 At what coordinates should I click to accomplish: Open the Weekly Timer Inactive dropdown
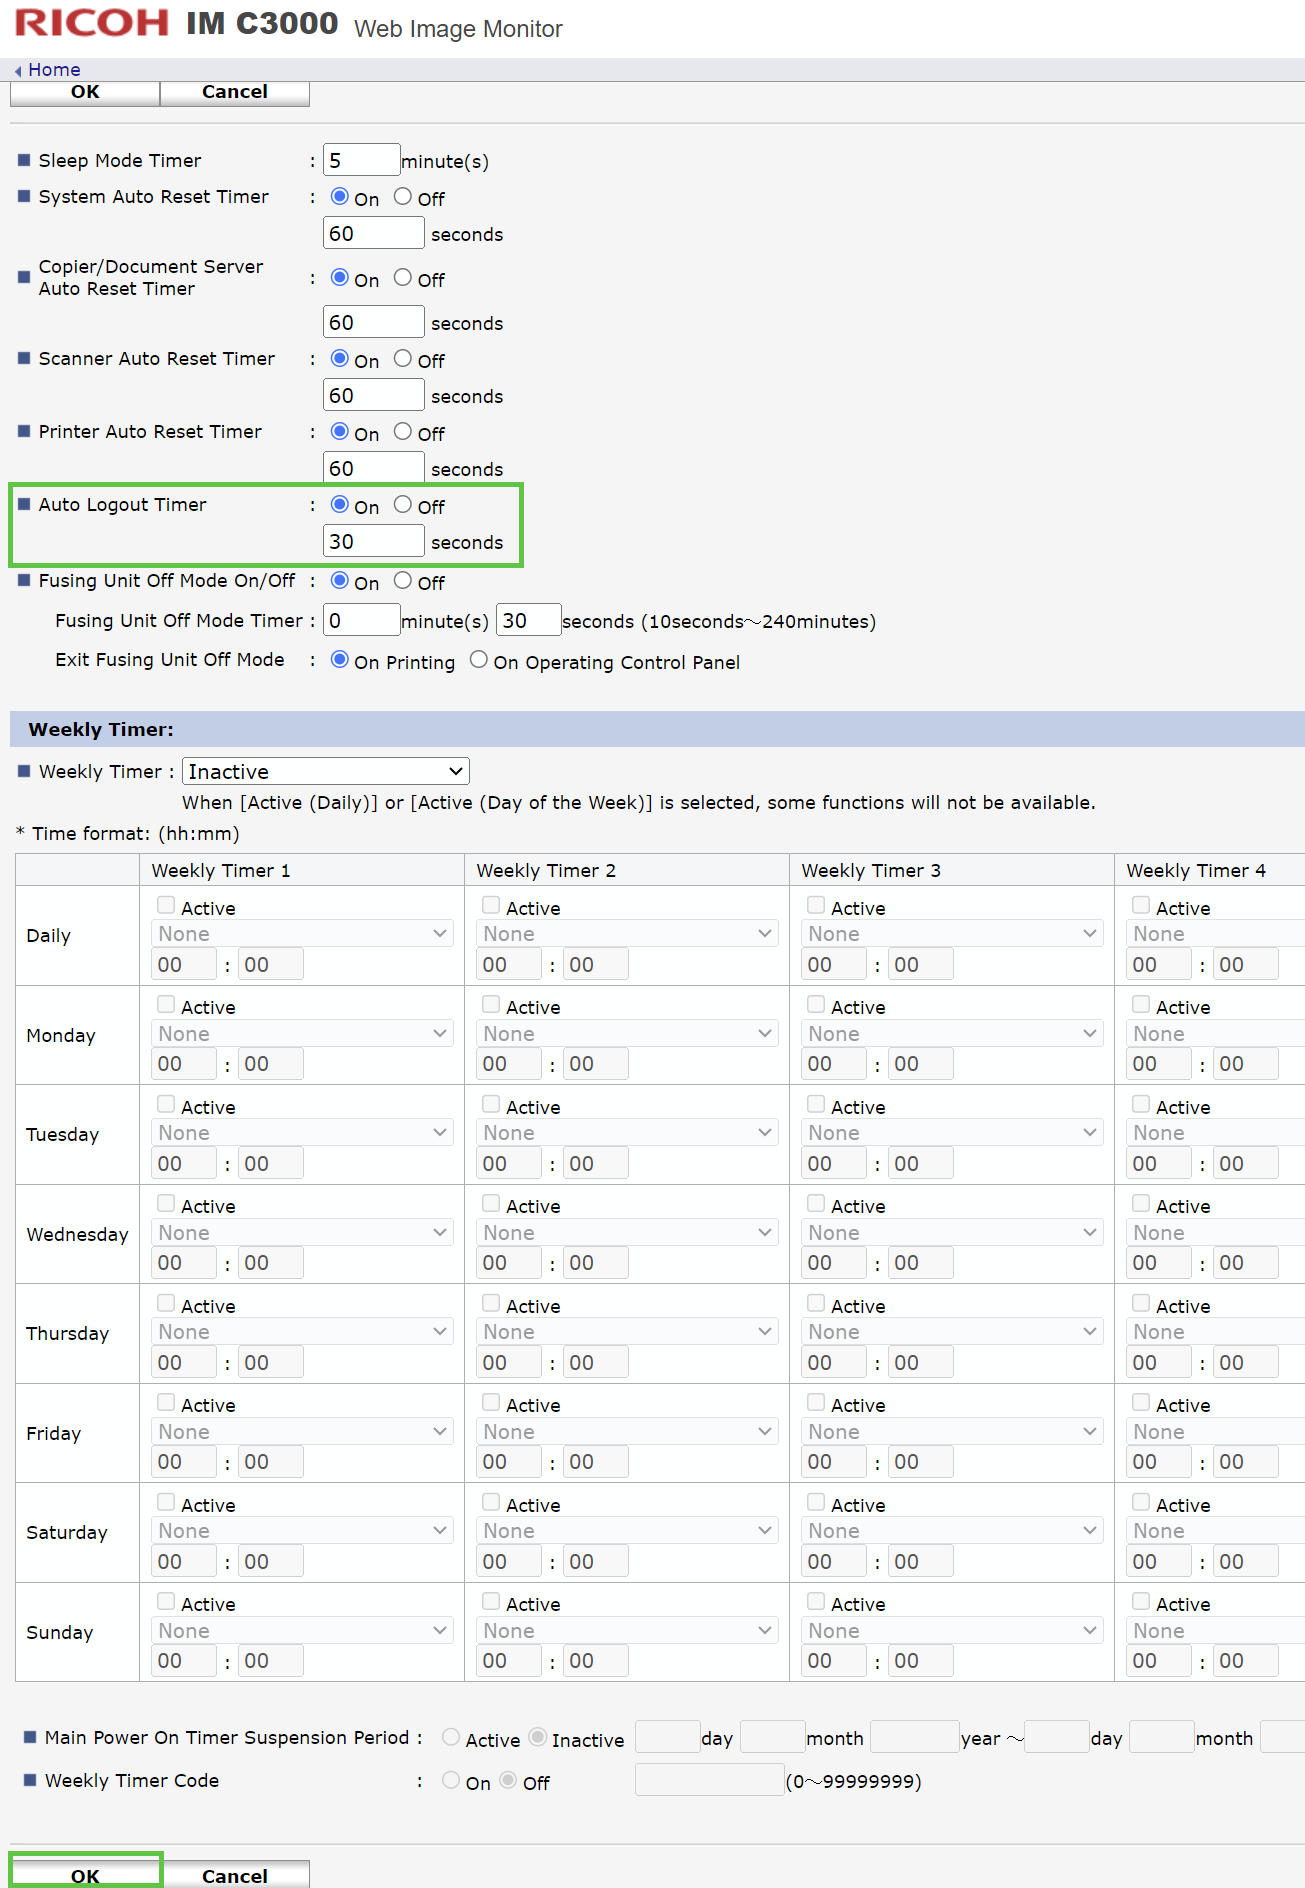326,771
